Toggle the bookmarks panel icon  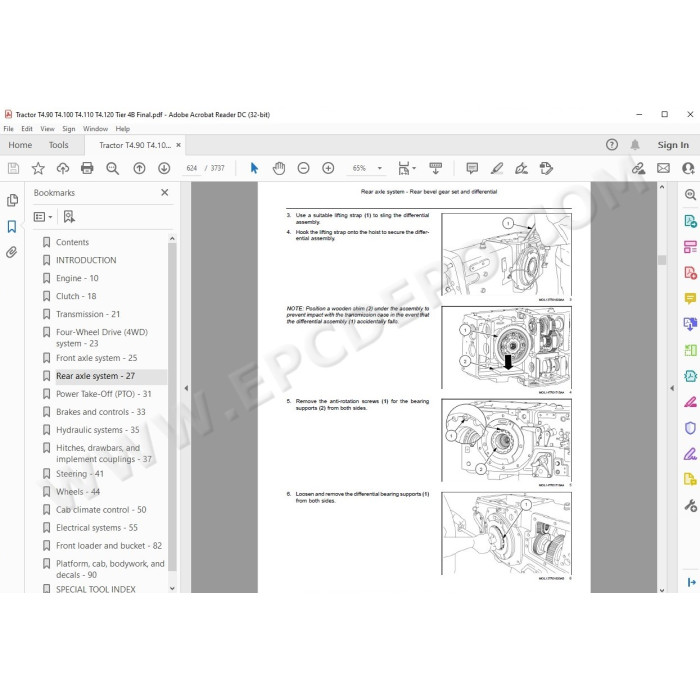point(12,226)
